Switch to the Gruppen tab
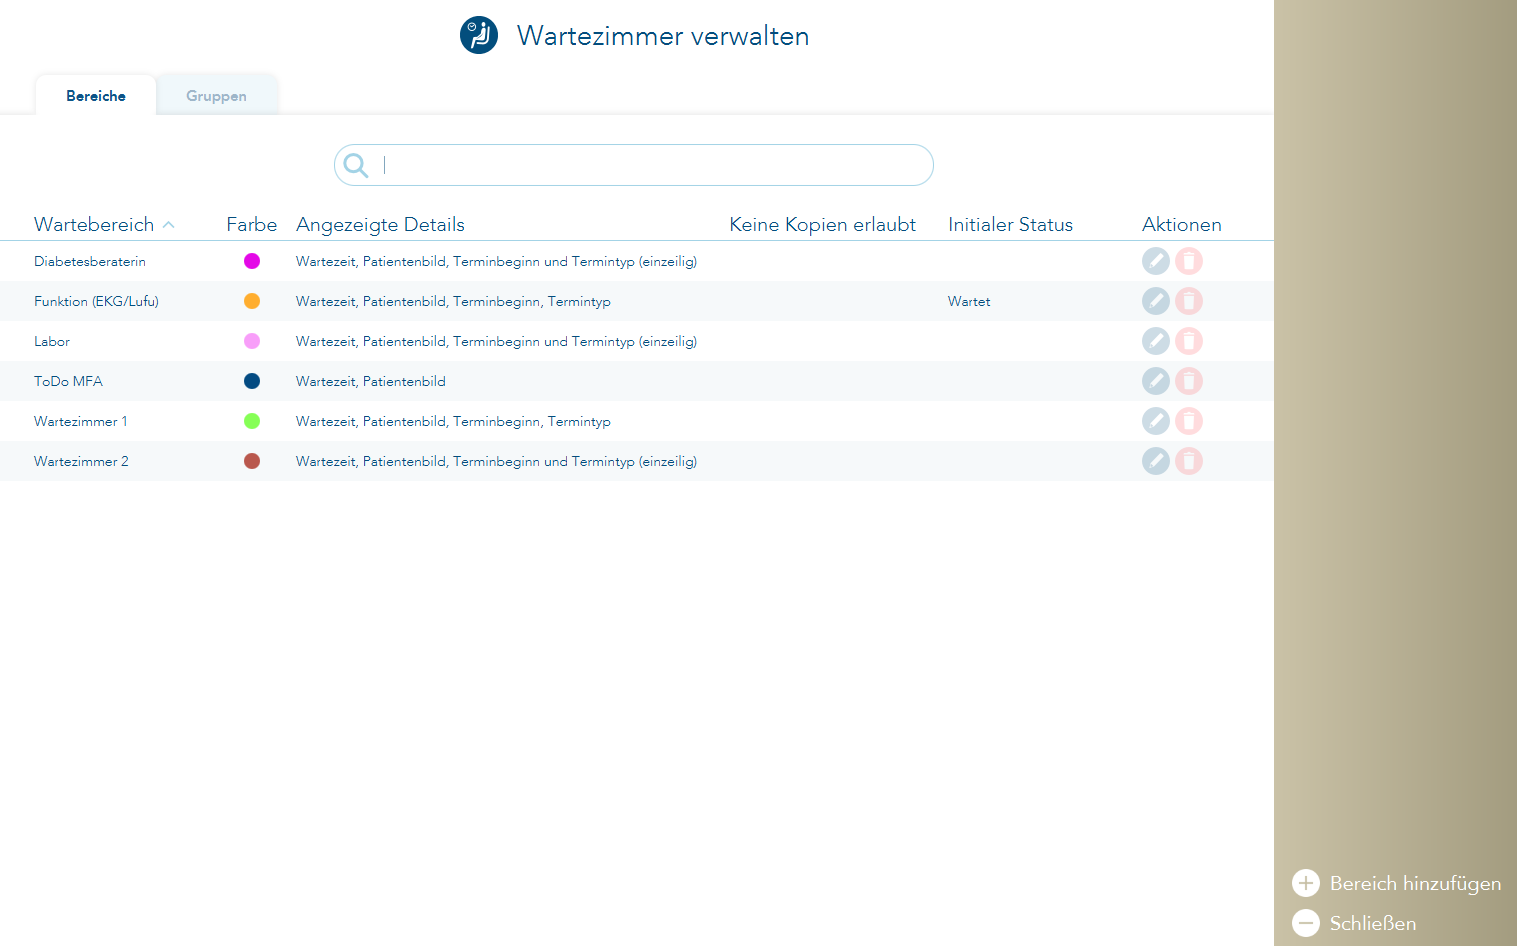This screenshot has height=946, width=1517. tap(216, 96)
